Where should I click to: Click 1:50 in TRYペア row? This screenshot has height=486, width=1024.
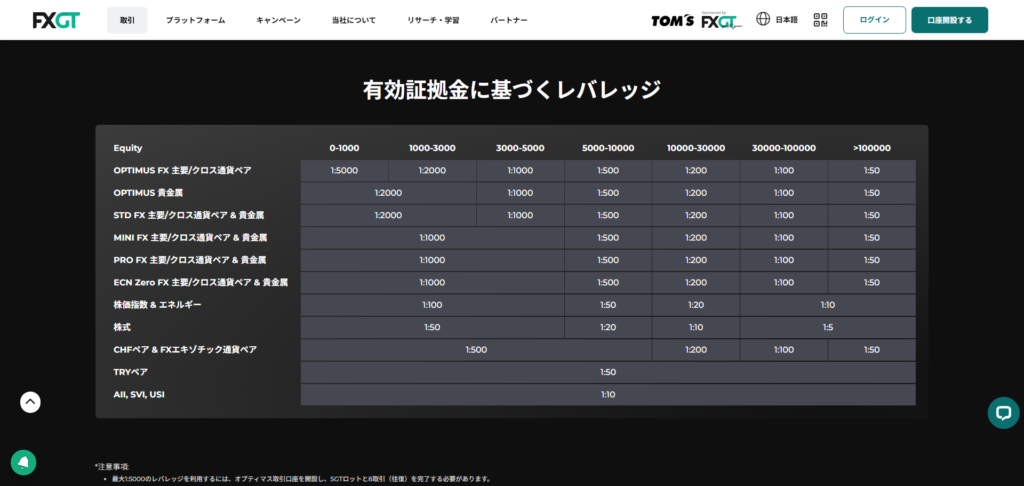608,372
